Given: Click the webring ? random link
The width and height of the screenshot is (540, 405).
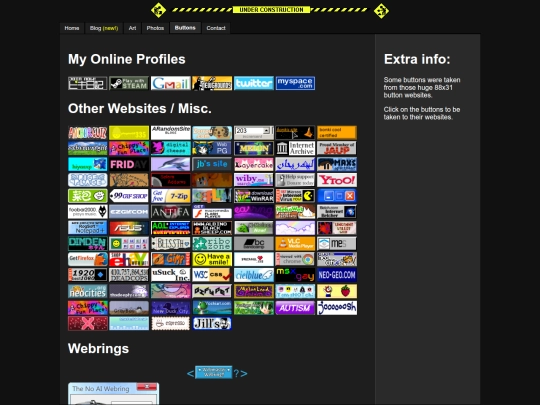Looking at the screenshot, I should pos(236,373).
